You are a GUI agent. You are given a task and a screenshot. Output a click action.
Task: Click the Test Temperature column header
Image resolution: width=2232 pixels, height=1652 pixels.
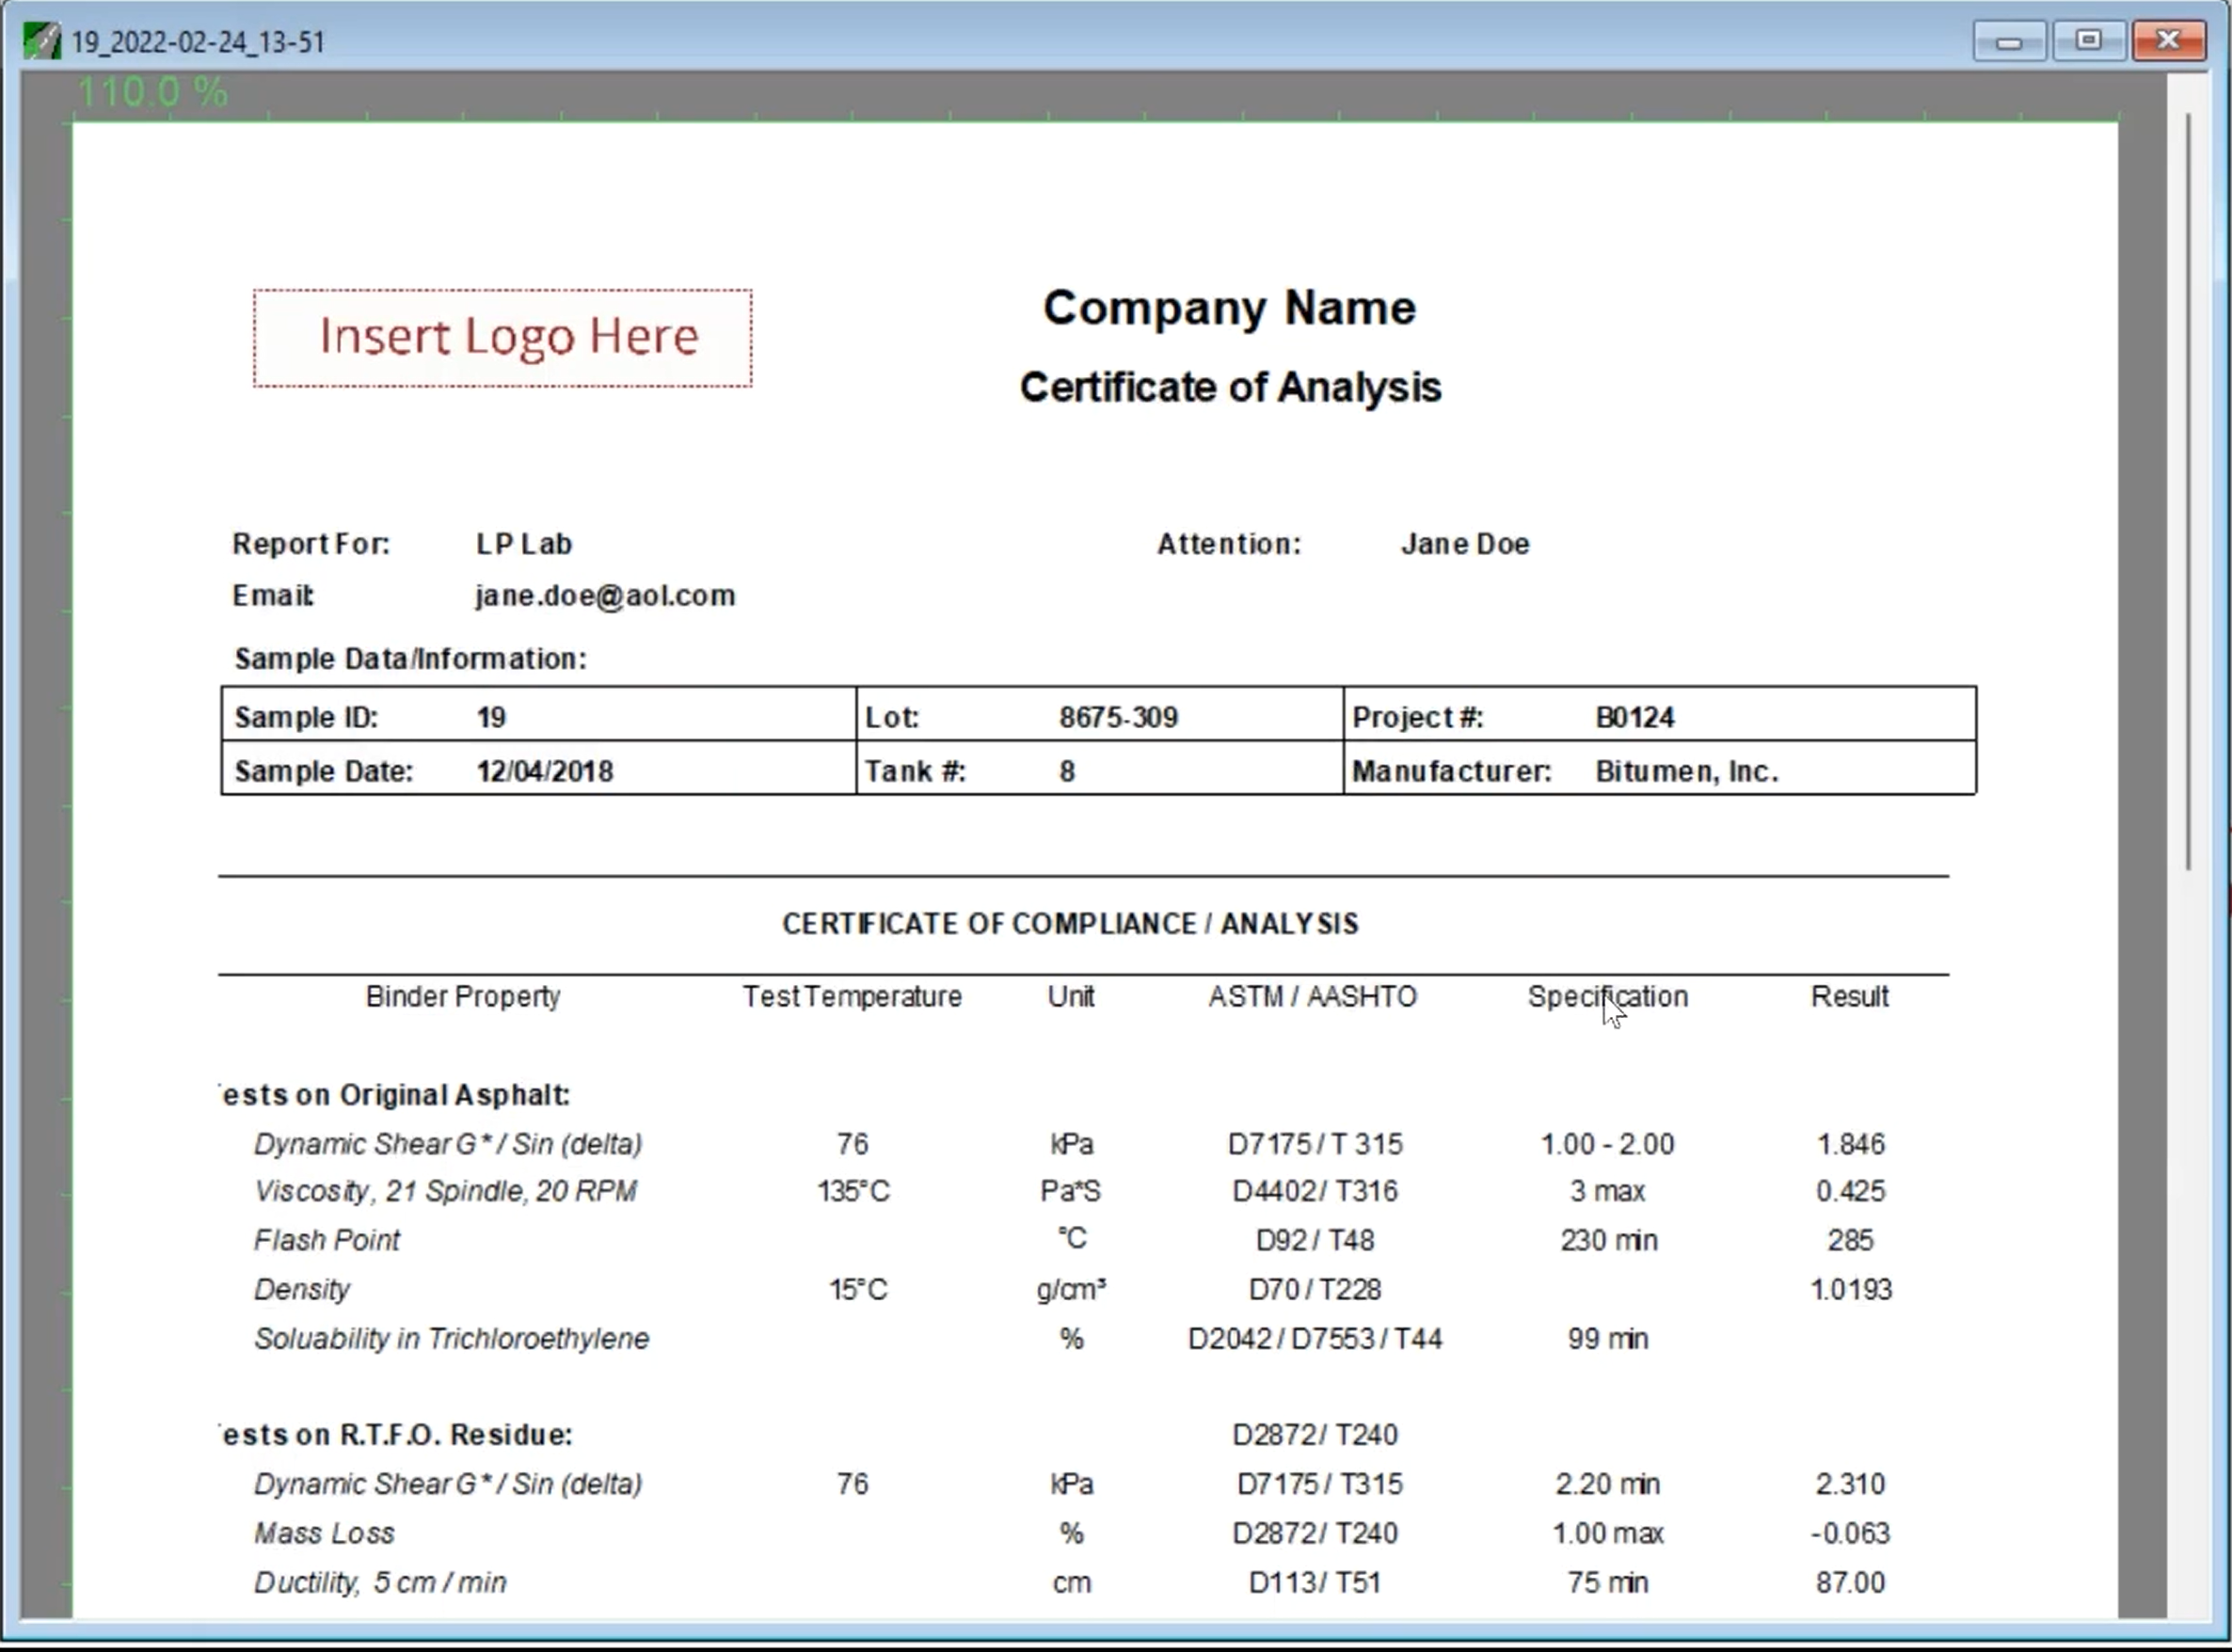pyautogui.click(x=852, y=997)
